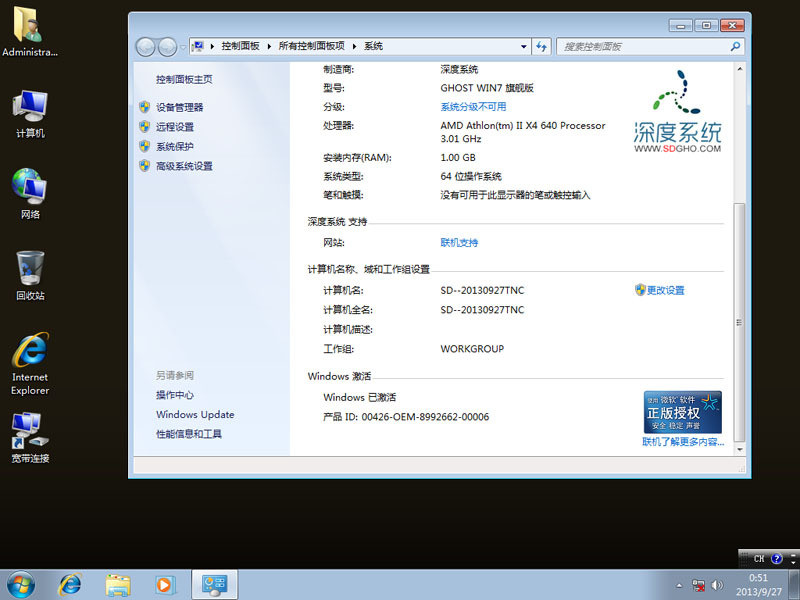Viewport: 800px width, 600px height.
Task: Click the 正版授权 genuine badge image
Action: (x=682, y=412)
